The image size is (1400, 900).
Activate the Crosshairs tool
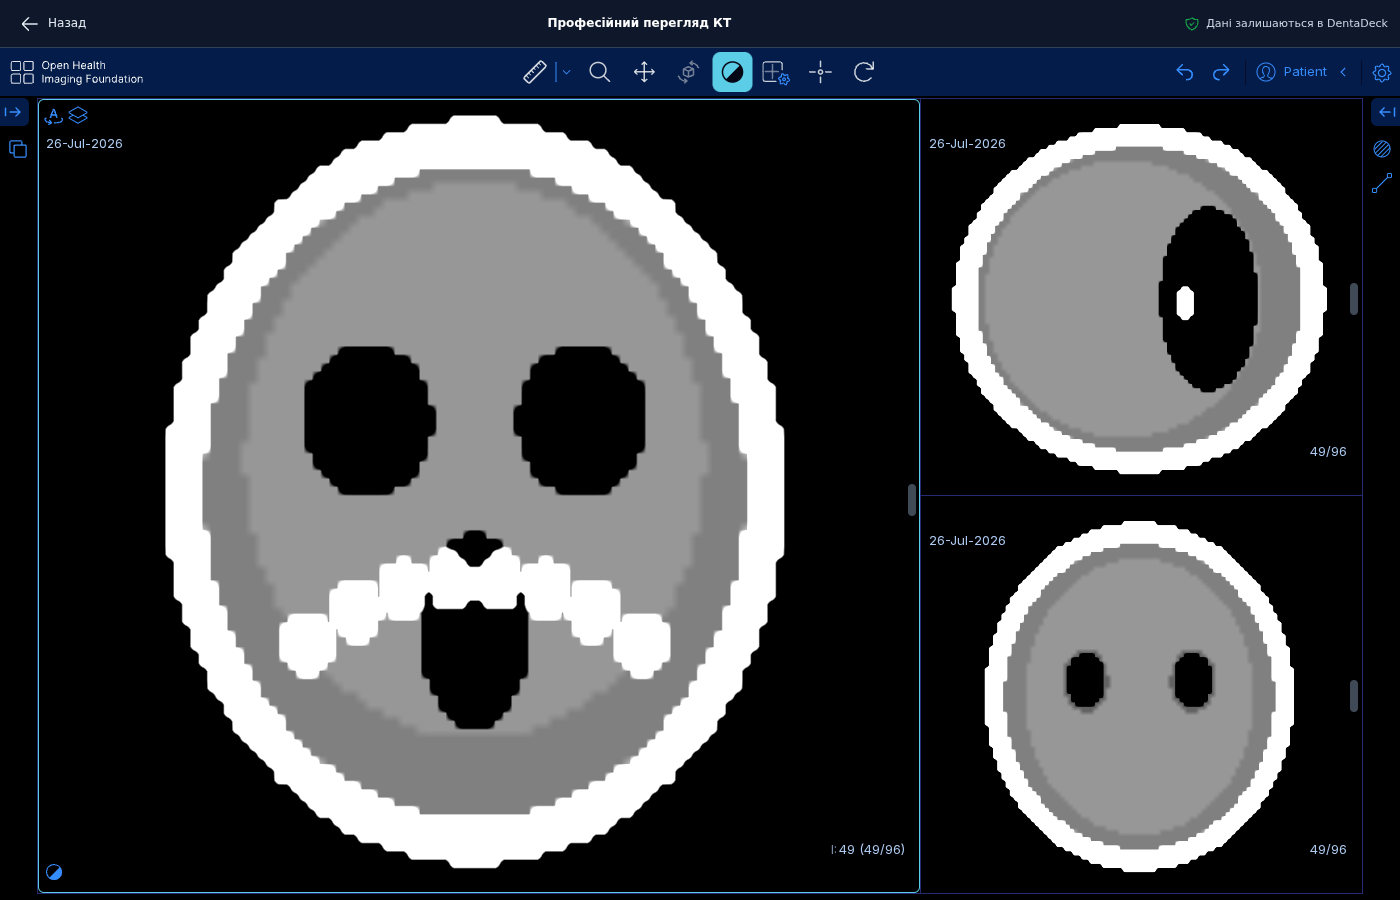(820, 72)
